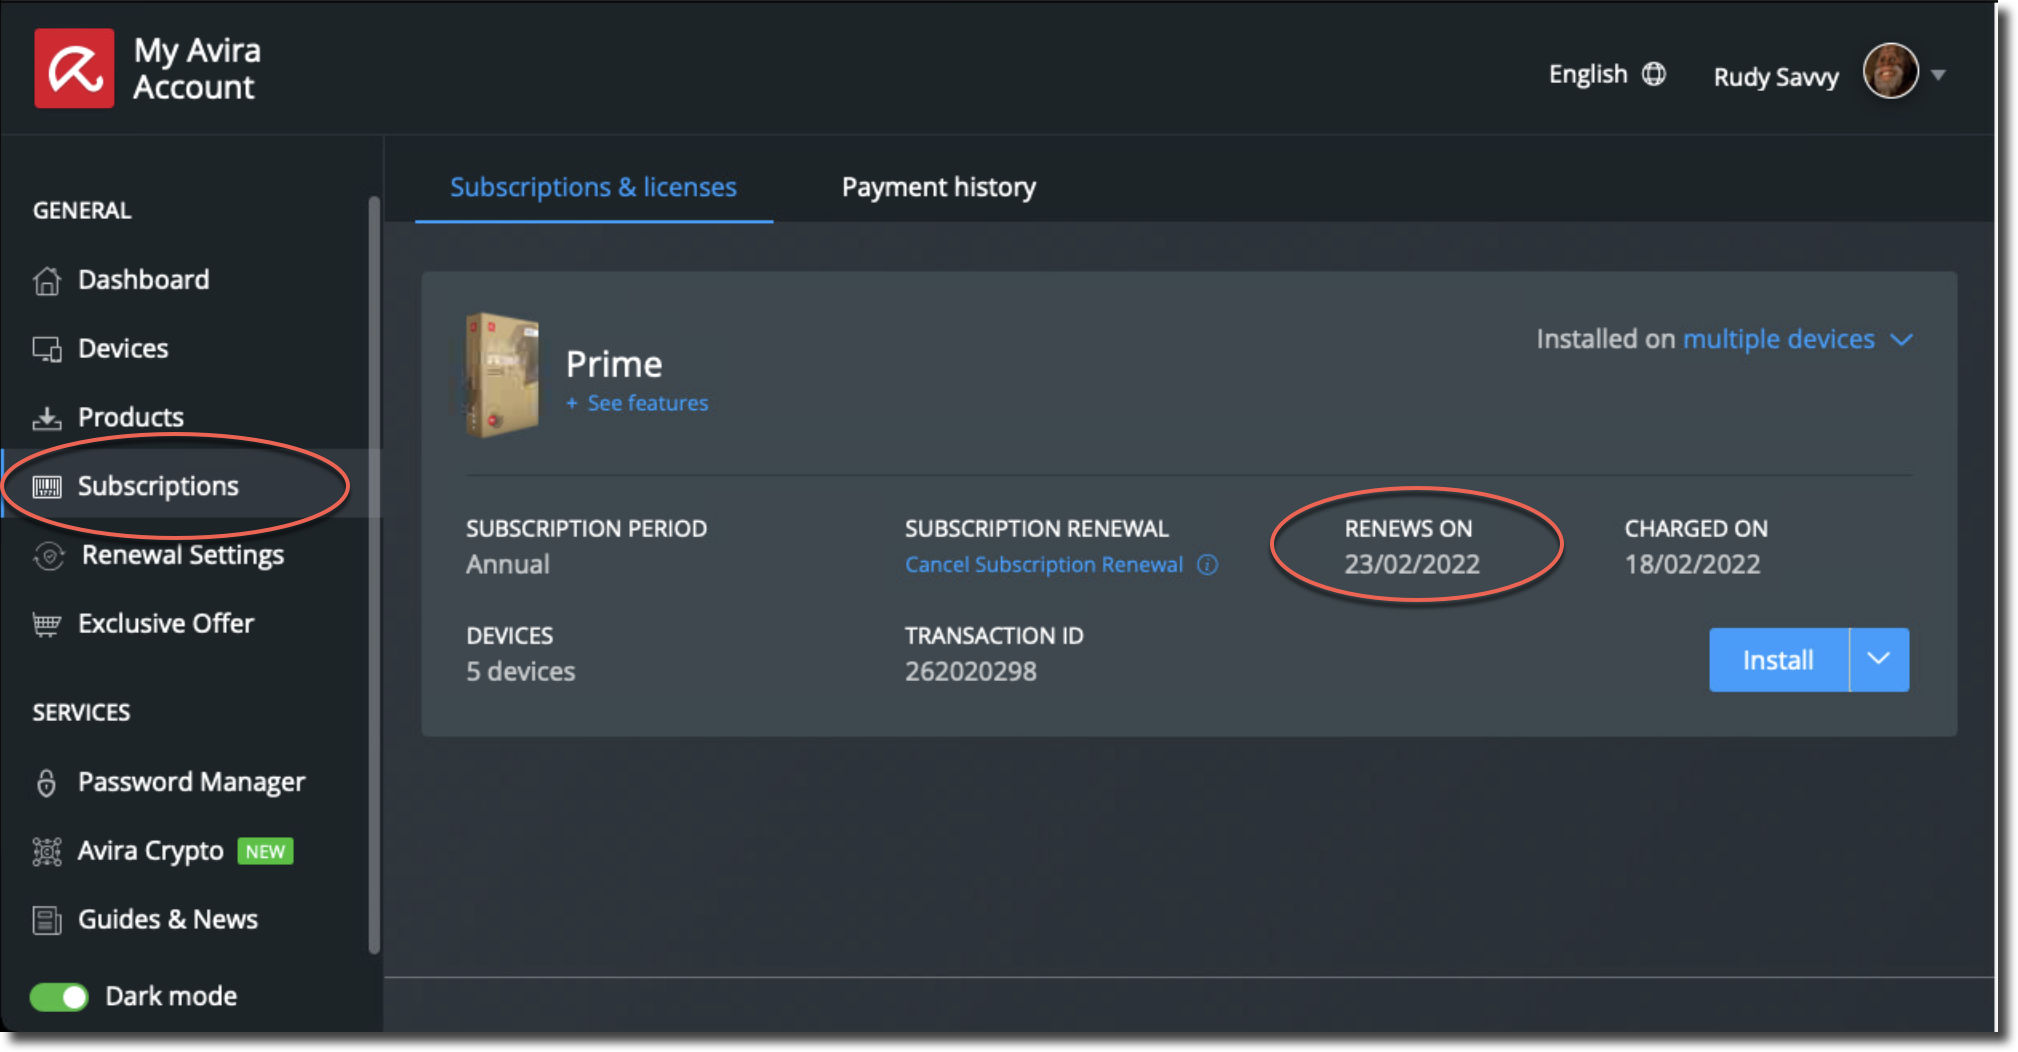
Task: Open the user account dropdown arrow
Action: pos(1938,75)
